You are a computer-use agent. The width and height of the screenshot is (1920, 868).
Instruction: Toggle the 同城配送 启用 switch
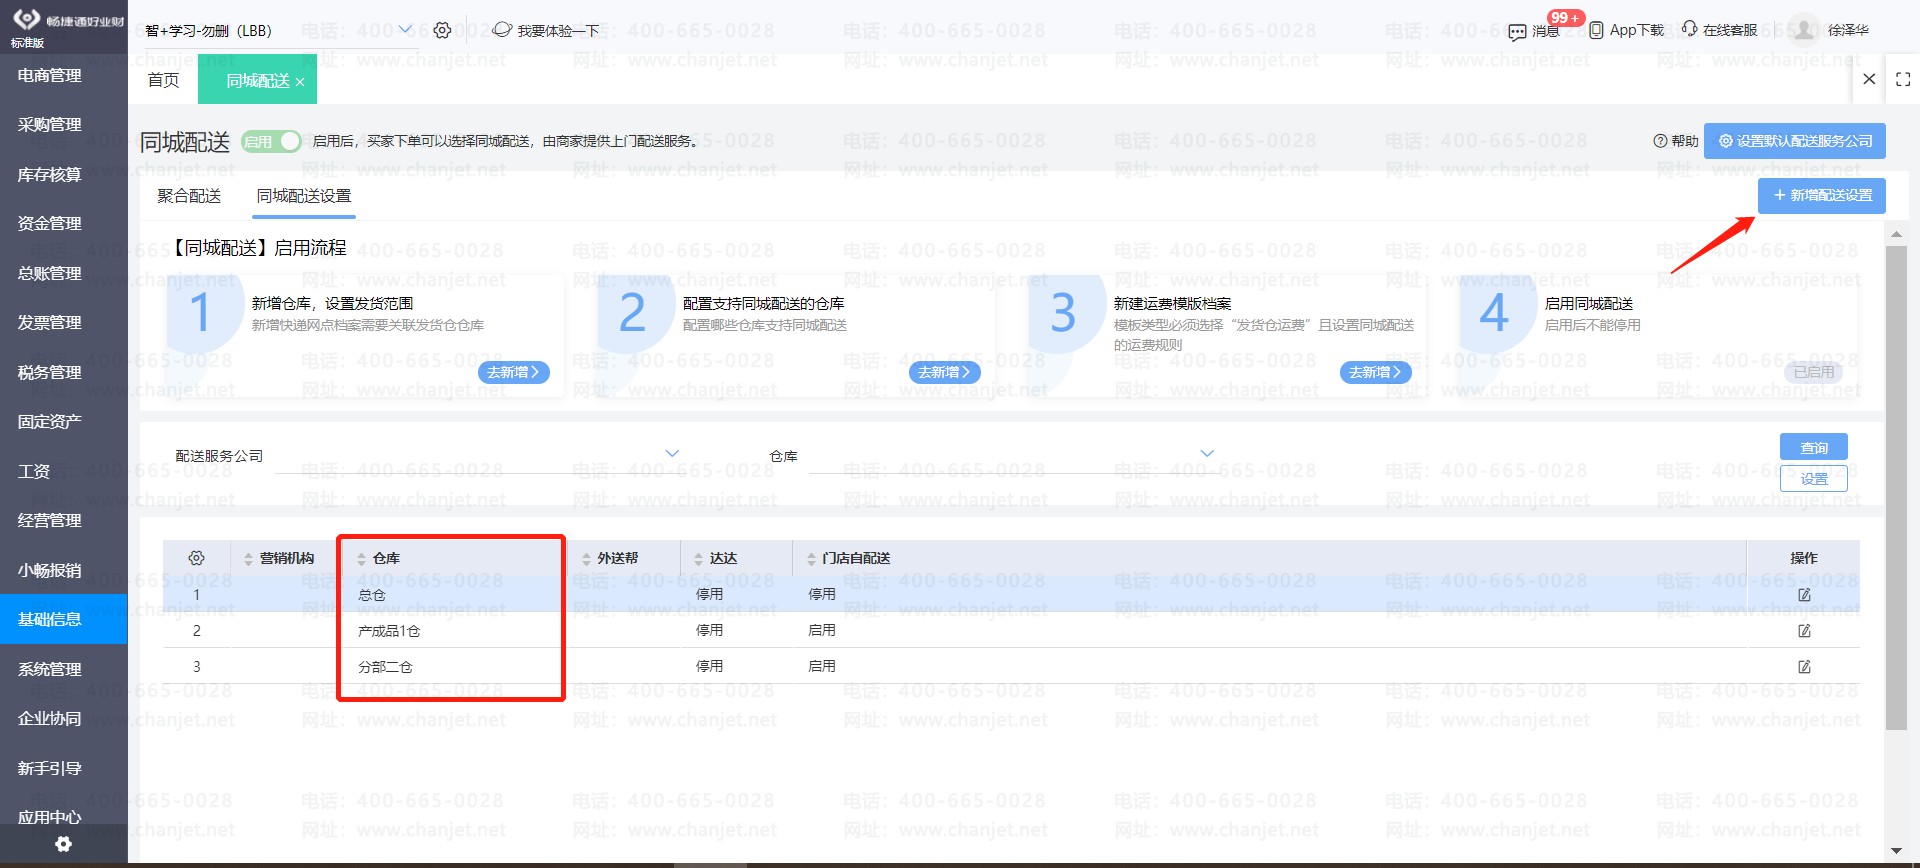pos(272,141)
